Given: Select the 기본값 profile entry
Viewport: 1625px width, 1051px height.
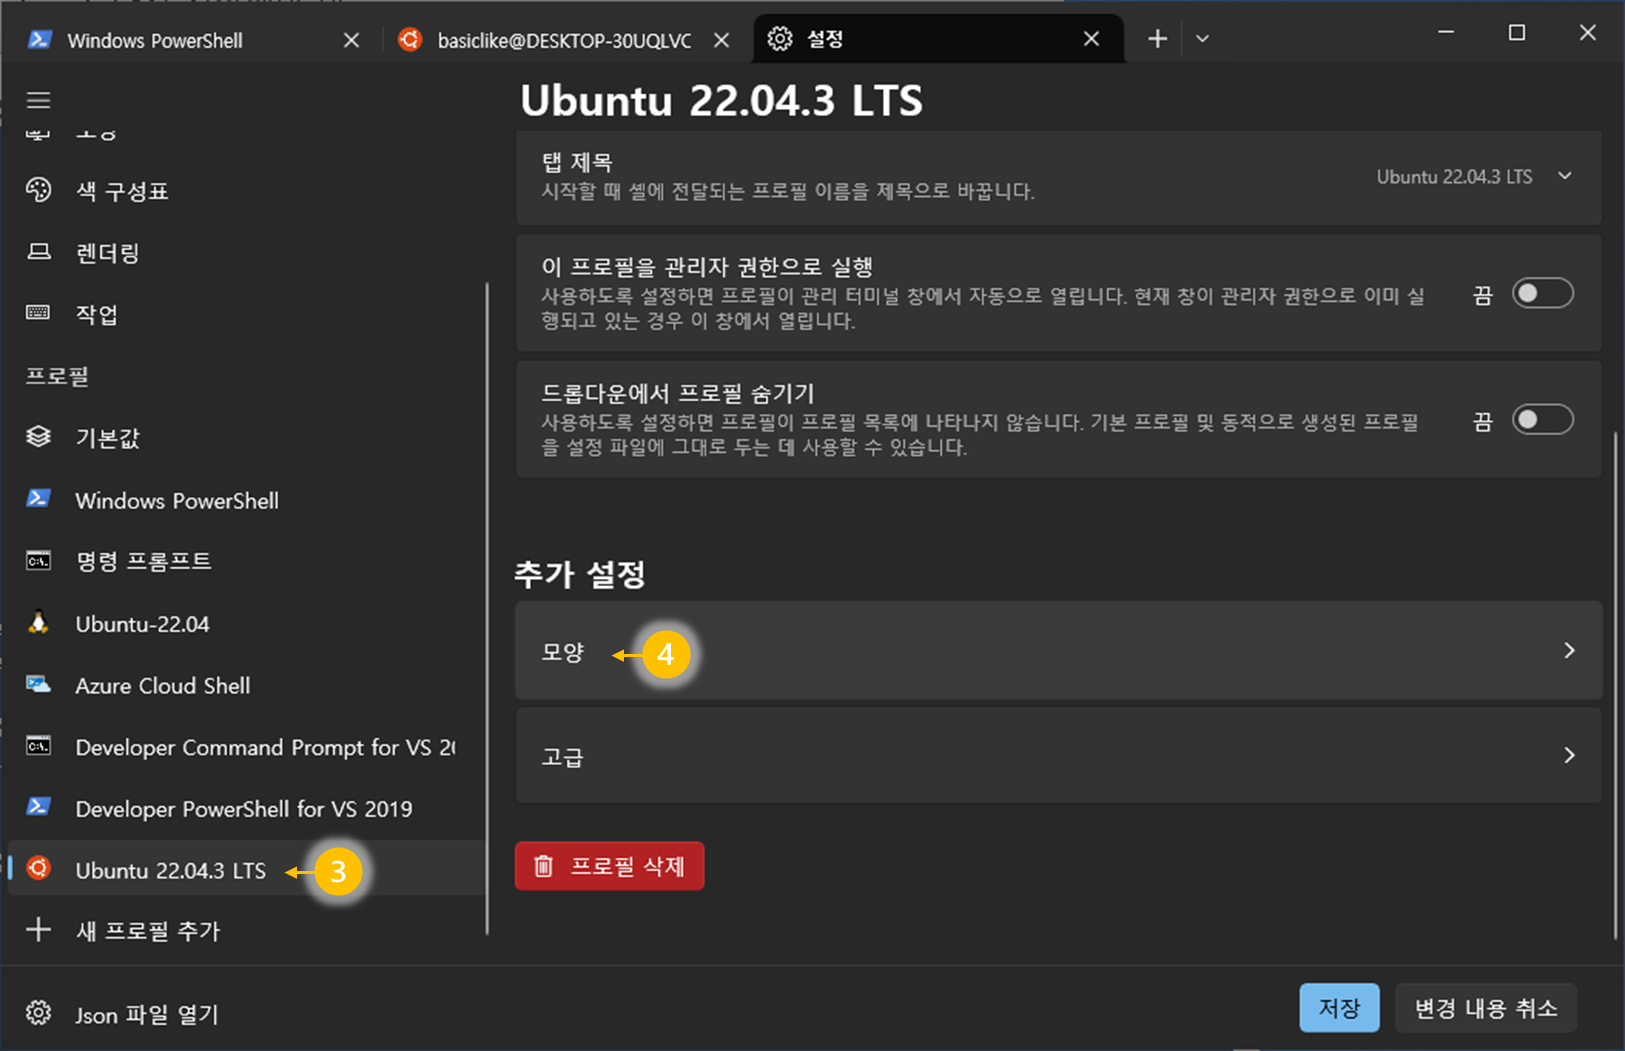Looking at the screenshot, I should (245, 437).
